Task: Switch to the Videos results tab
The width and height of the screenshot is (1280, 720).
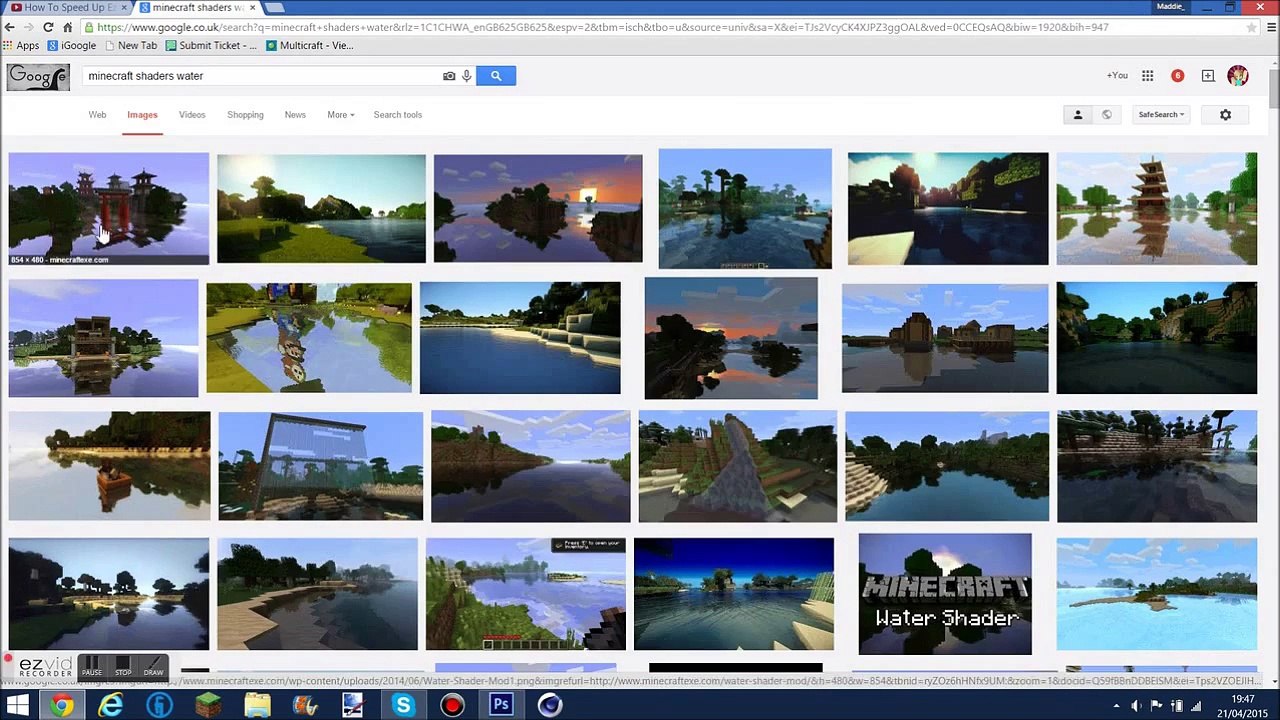Action: click(x=192, y=115)
